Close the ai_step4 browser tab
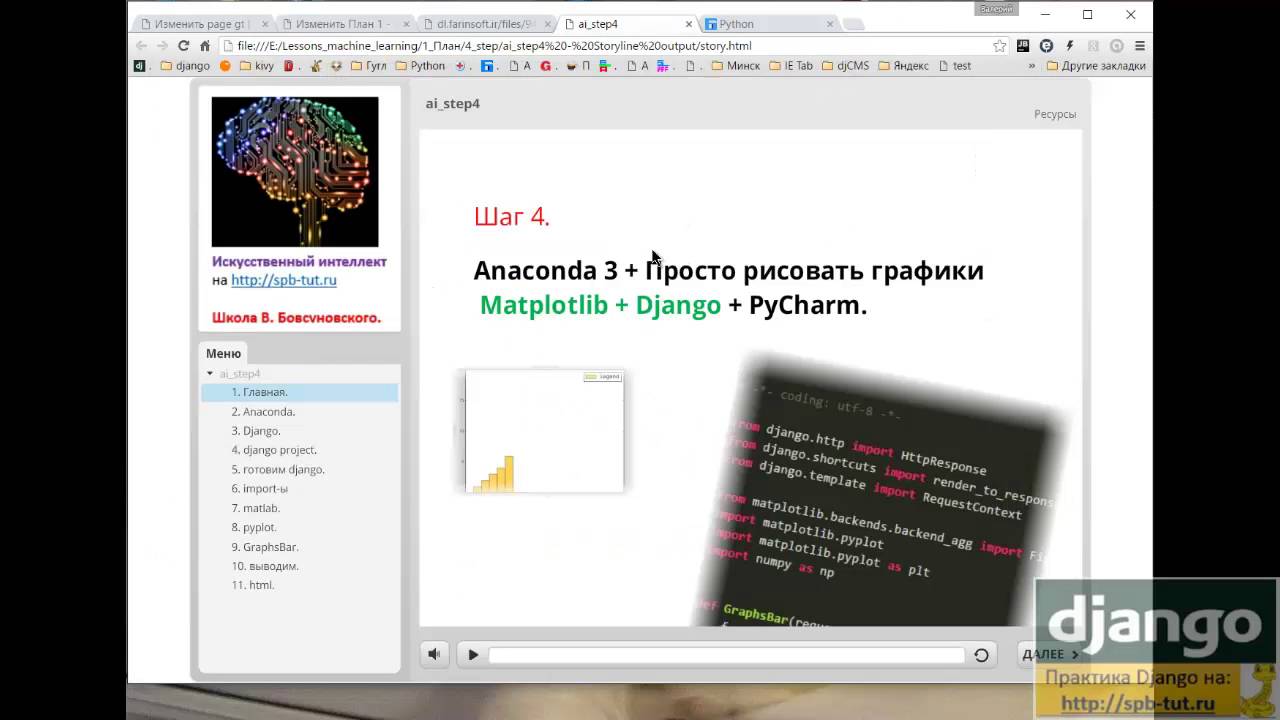 (x=689, y=24)
